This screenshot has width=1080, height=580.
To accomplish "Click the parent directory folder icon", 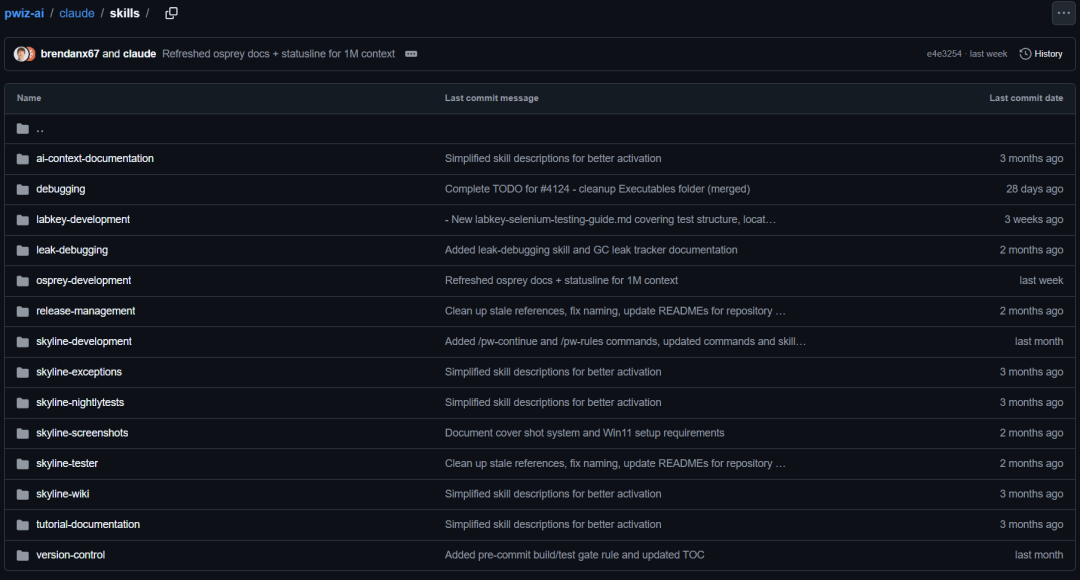I will pos(23,129).
